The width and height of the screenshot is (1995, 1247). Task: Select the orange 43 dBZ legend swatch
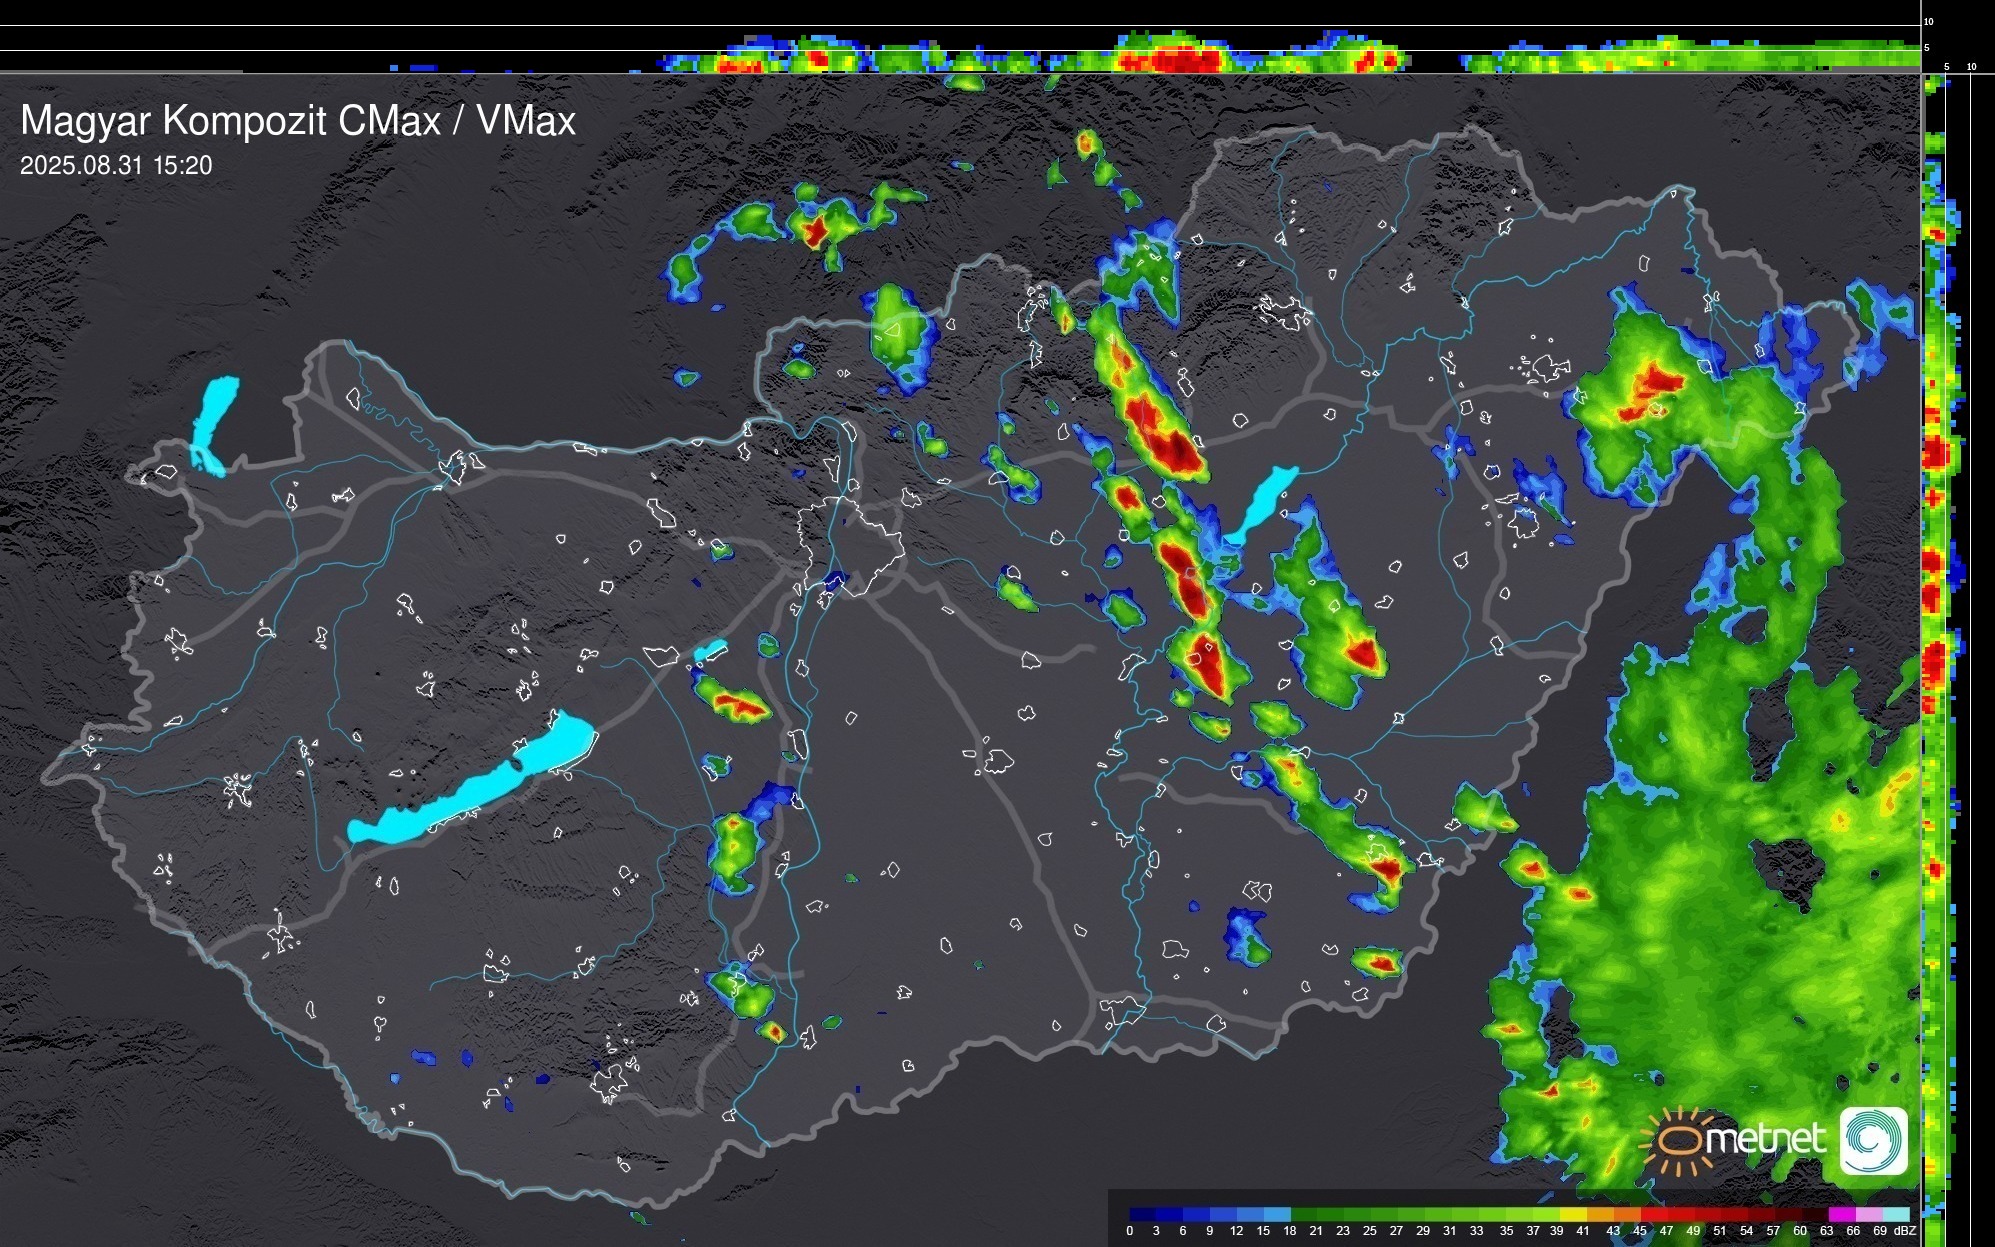[1628, 1214]
